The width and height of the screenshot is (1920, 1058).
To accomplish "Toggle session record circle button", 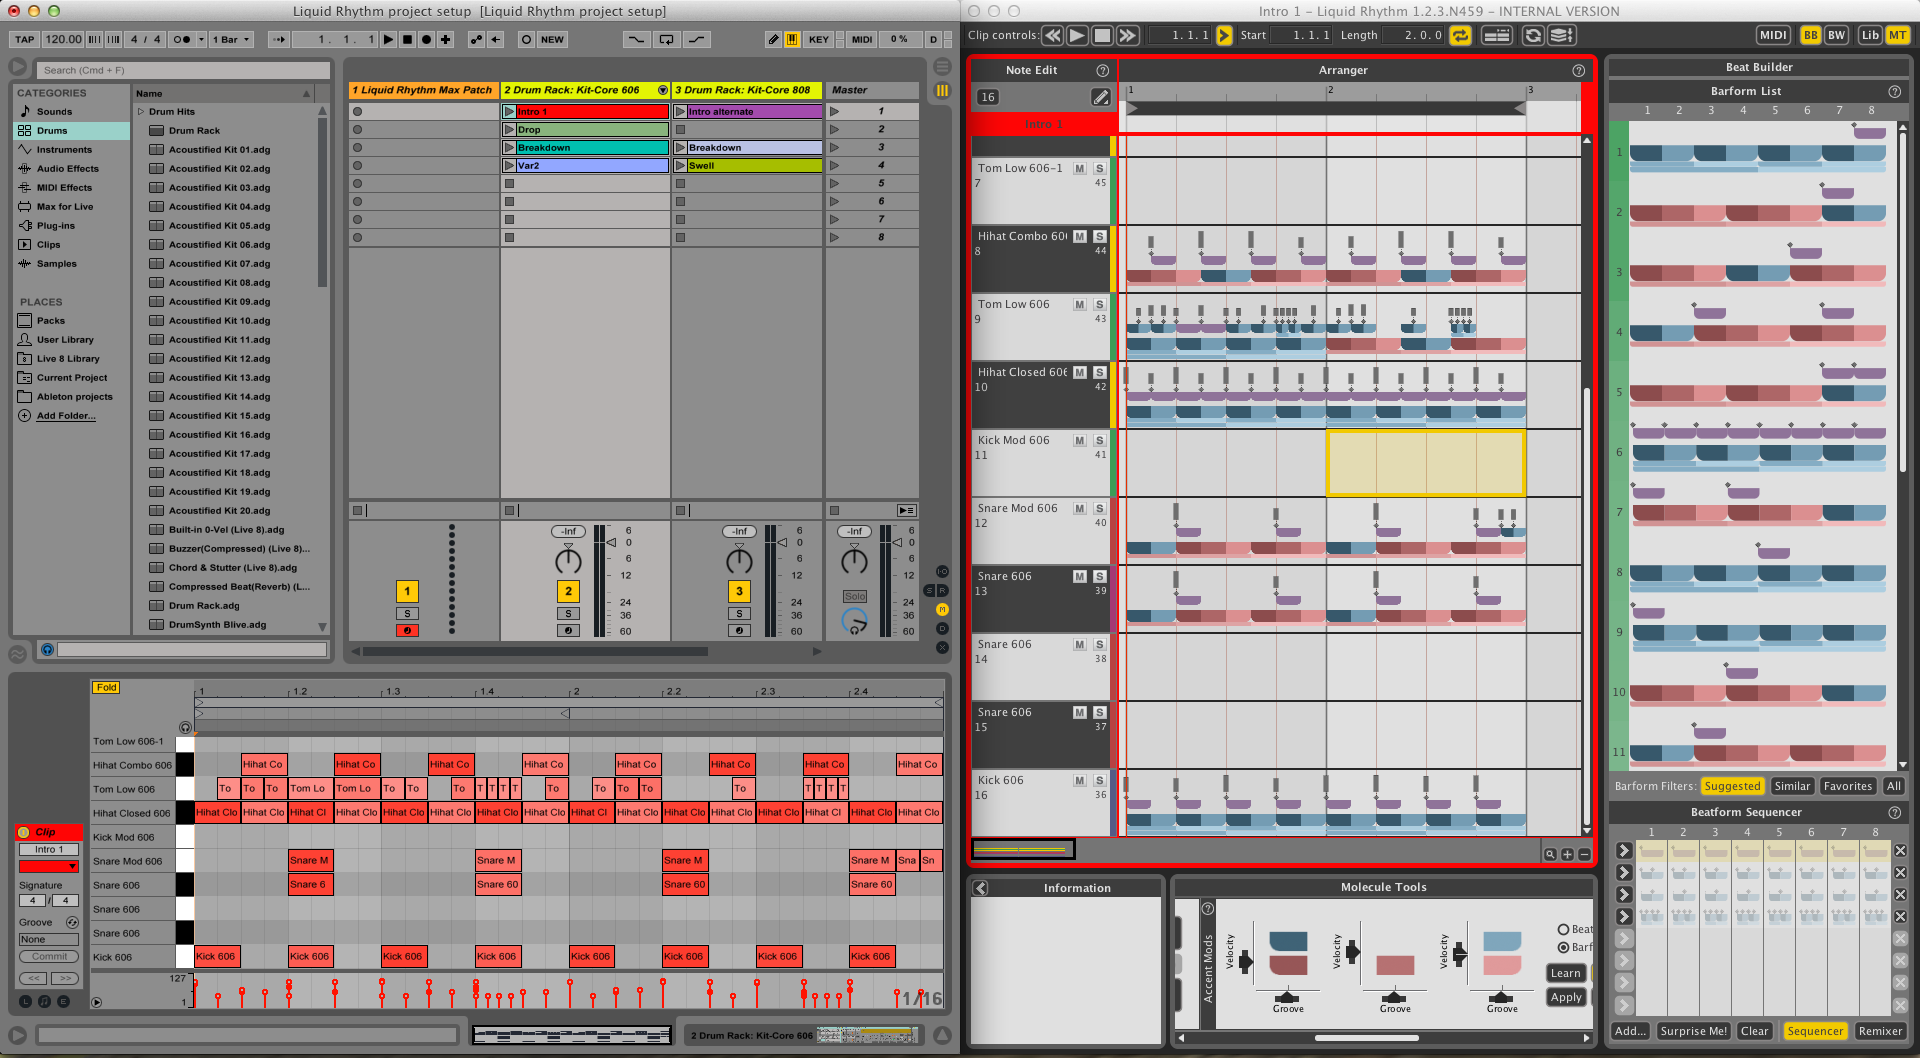I will coord(526,39).
